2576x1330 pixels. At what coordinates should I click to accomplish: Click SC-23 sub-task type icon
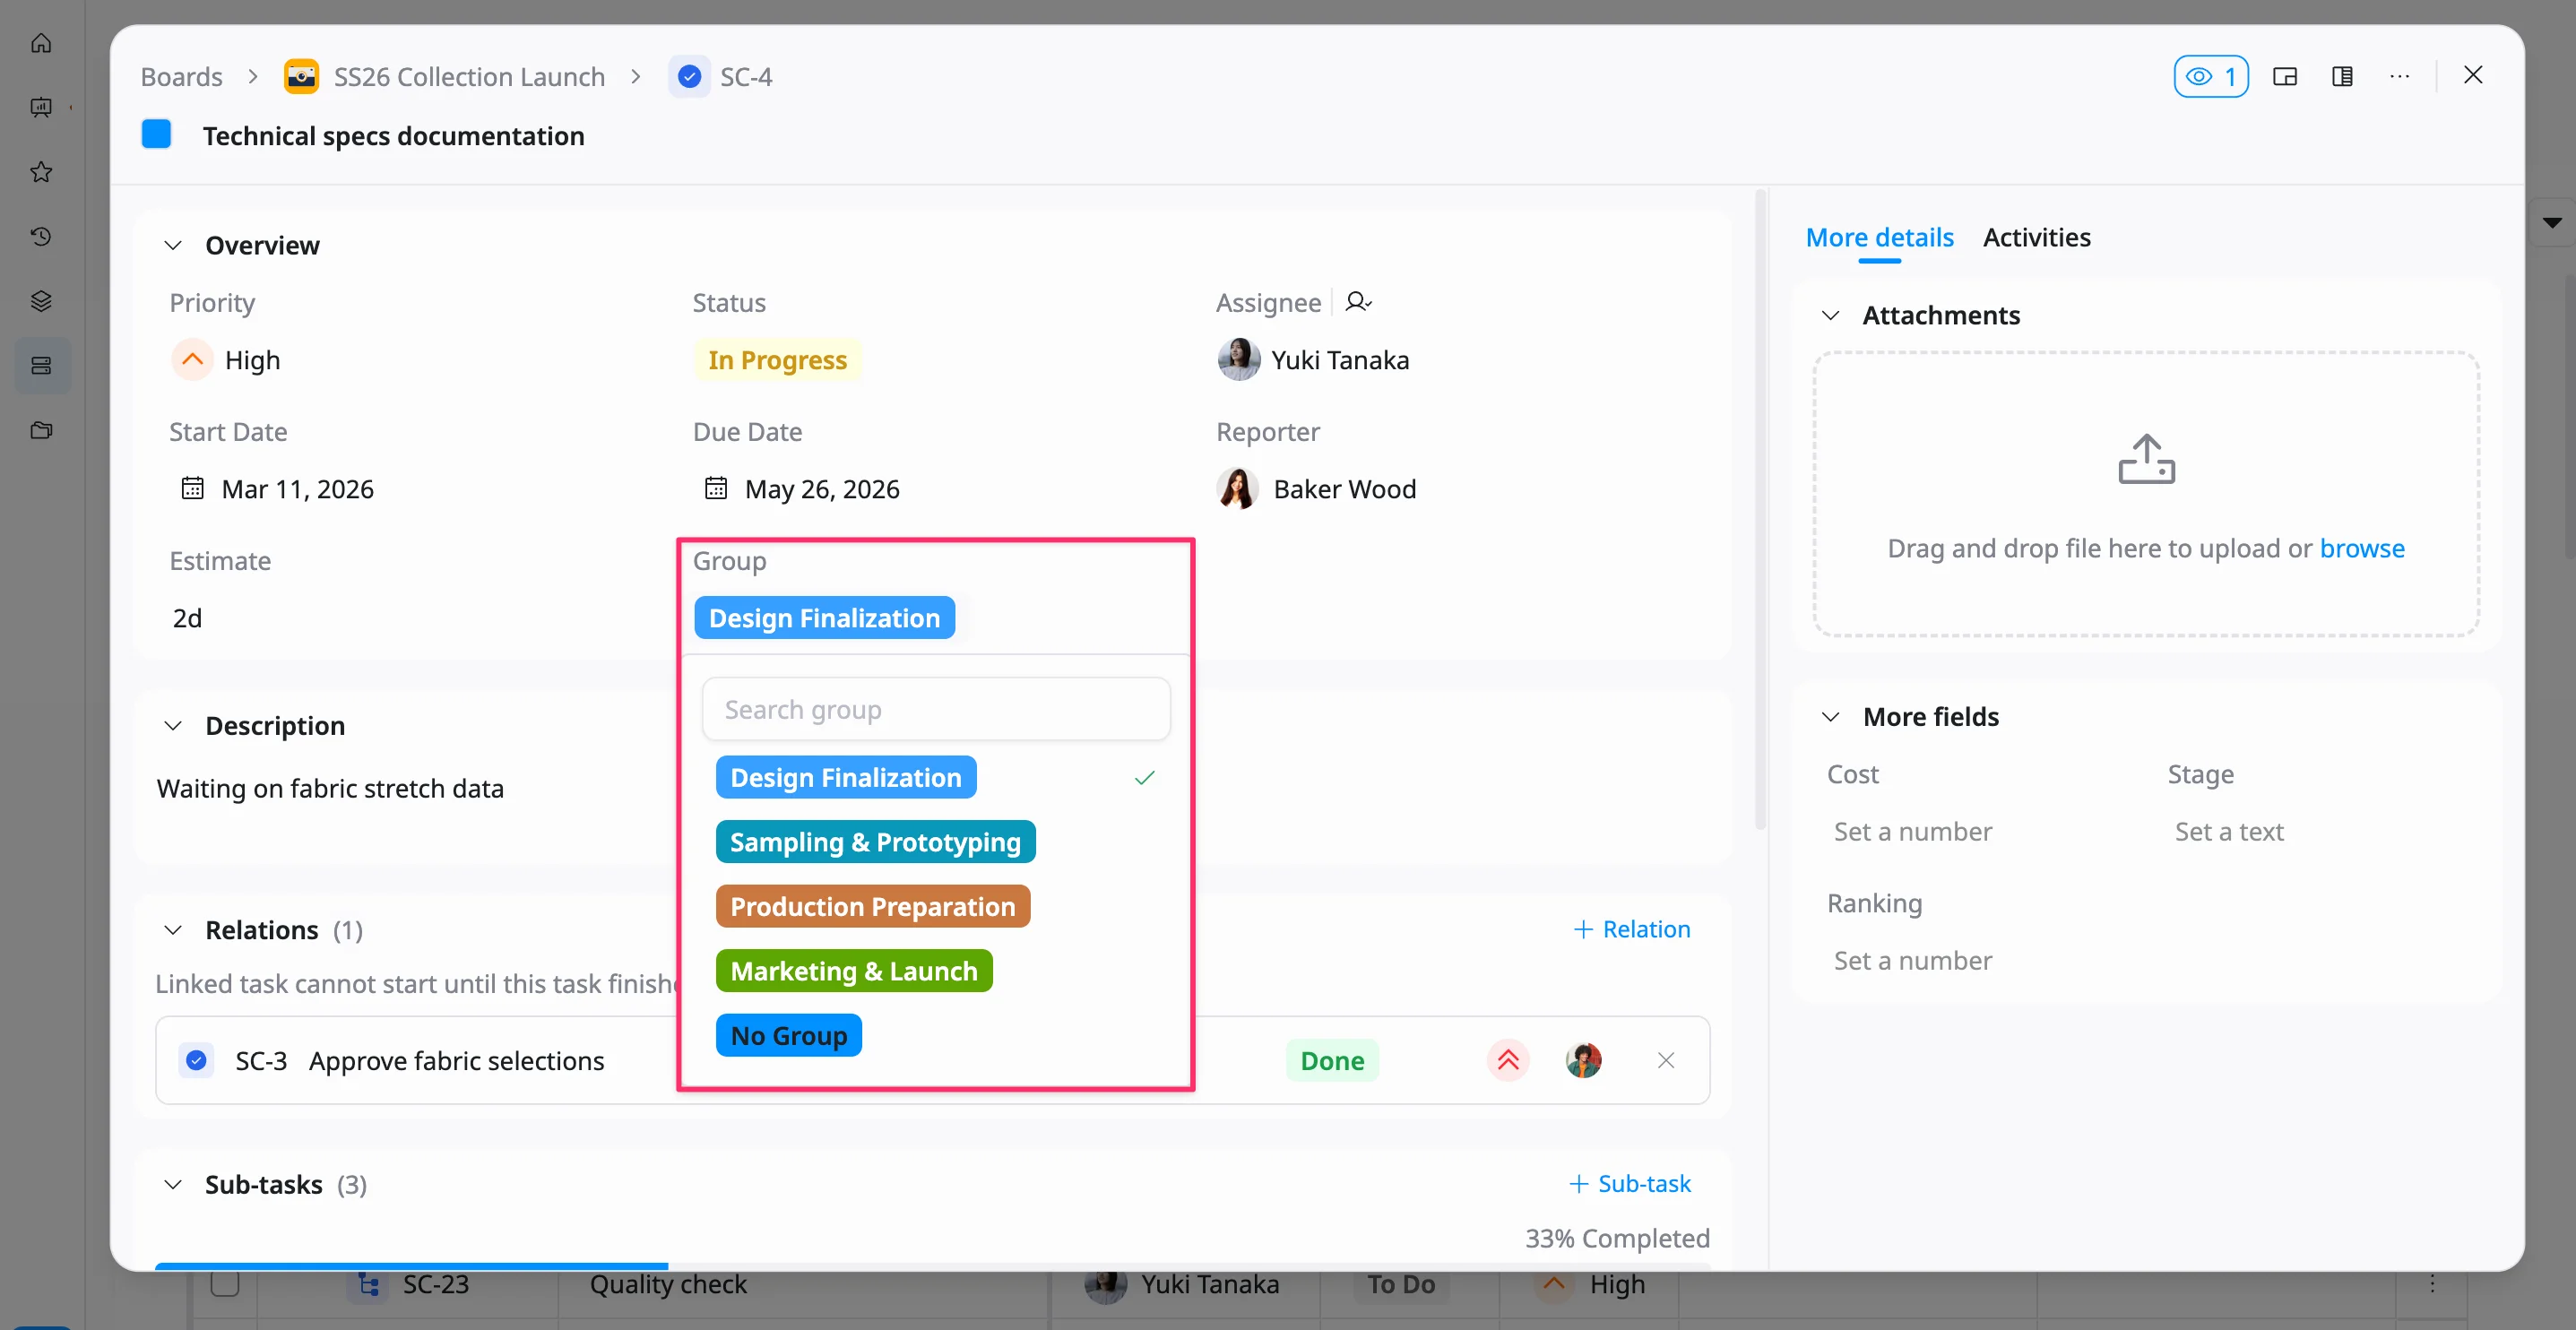368,1284
